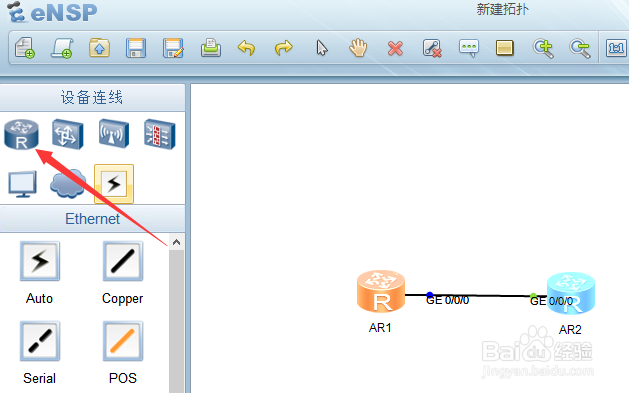Zoom out with magnifier minus icon
The image size is (629, 393).
(x=580, y=49)
